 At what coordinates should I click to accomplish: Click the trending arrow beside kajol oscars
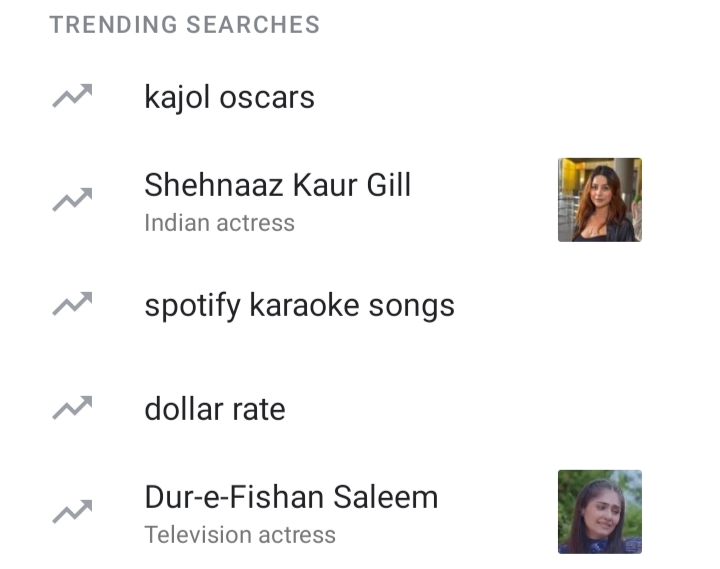coord(72,97)
